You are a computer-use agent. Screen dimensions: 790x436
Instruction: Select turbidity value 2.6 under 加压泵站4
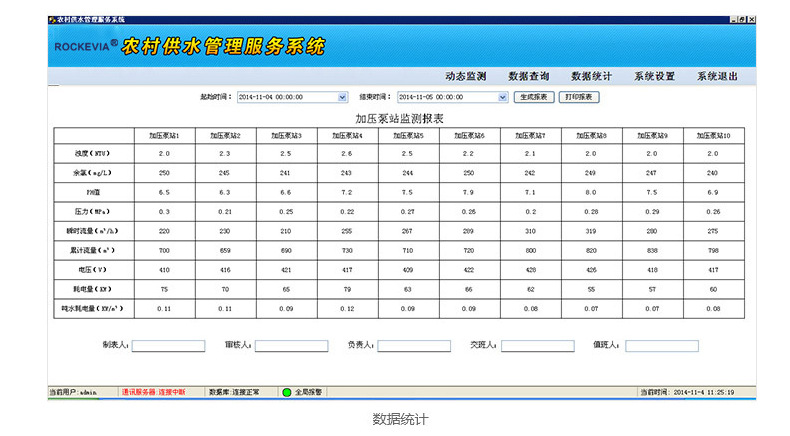coord(347,154)
